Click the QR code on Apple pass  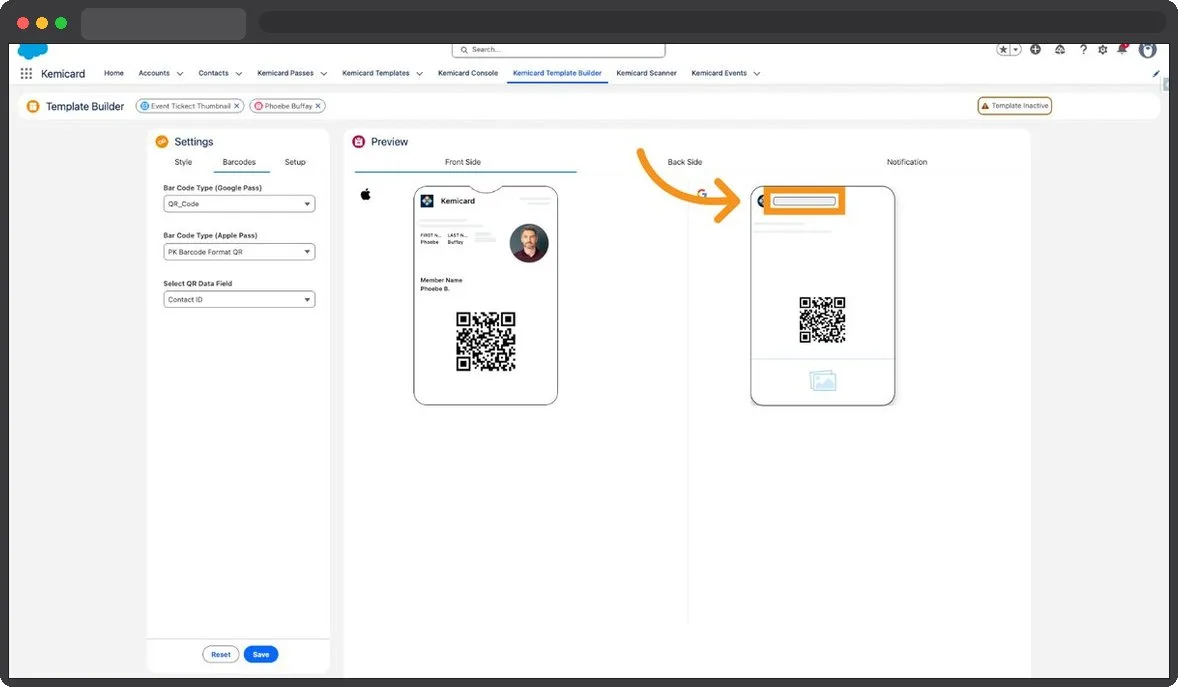coord(486,341)
